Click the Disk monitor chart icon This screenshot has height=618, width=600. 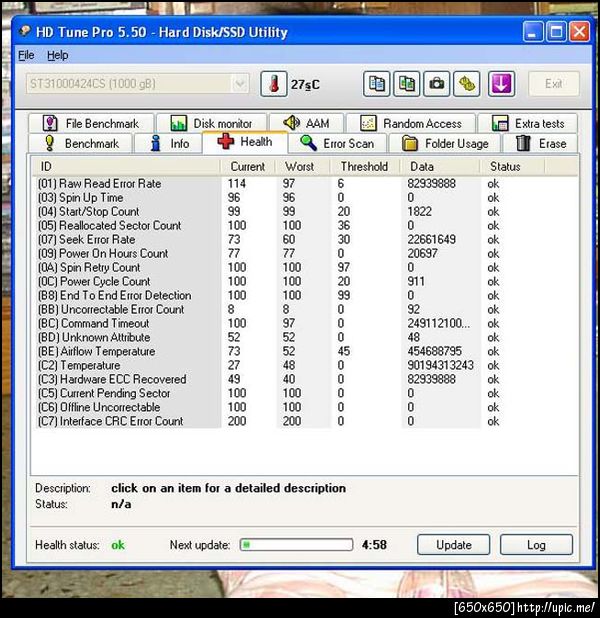coord(179,123)
